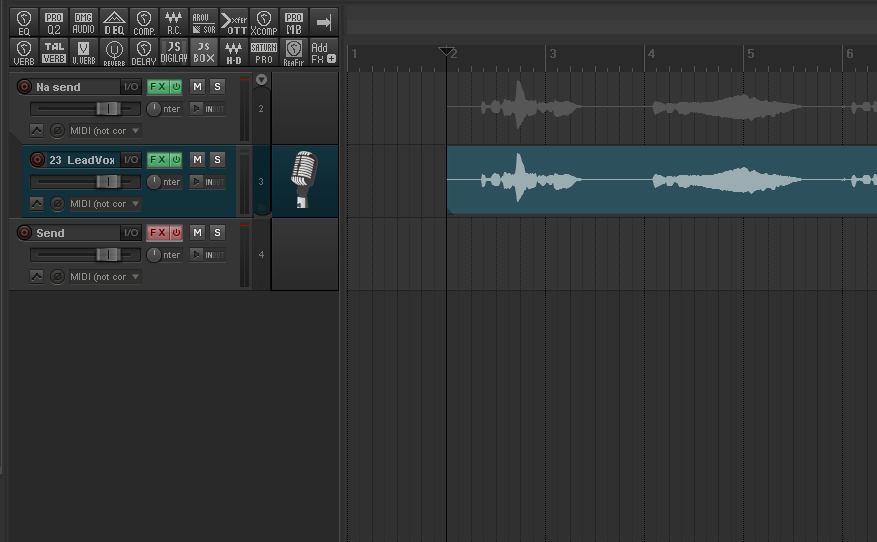The image size is (877, 542).
Task: Open FX chain for Na send
Action: point(158,87)
